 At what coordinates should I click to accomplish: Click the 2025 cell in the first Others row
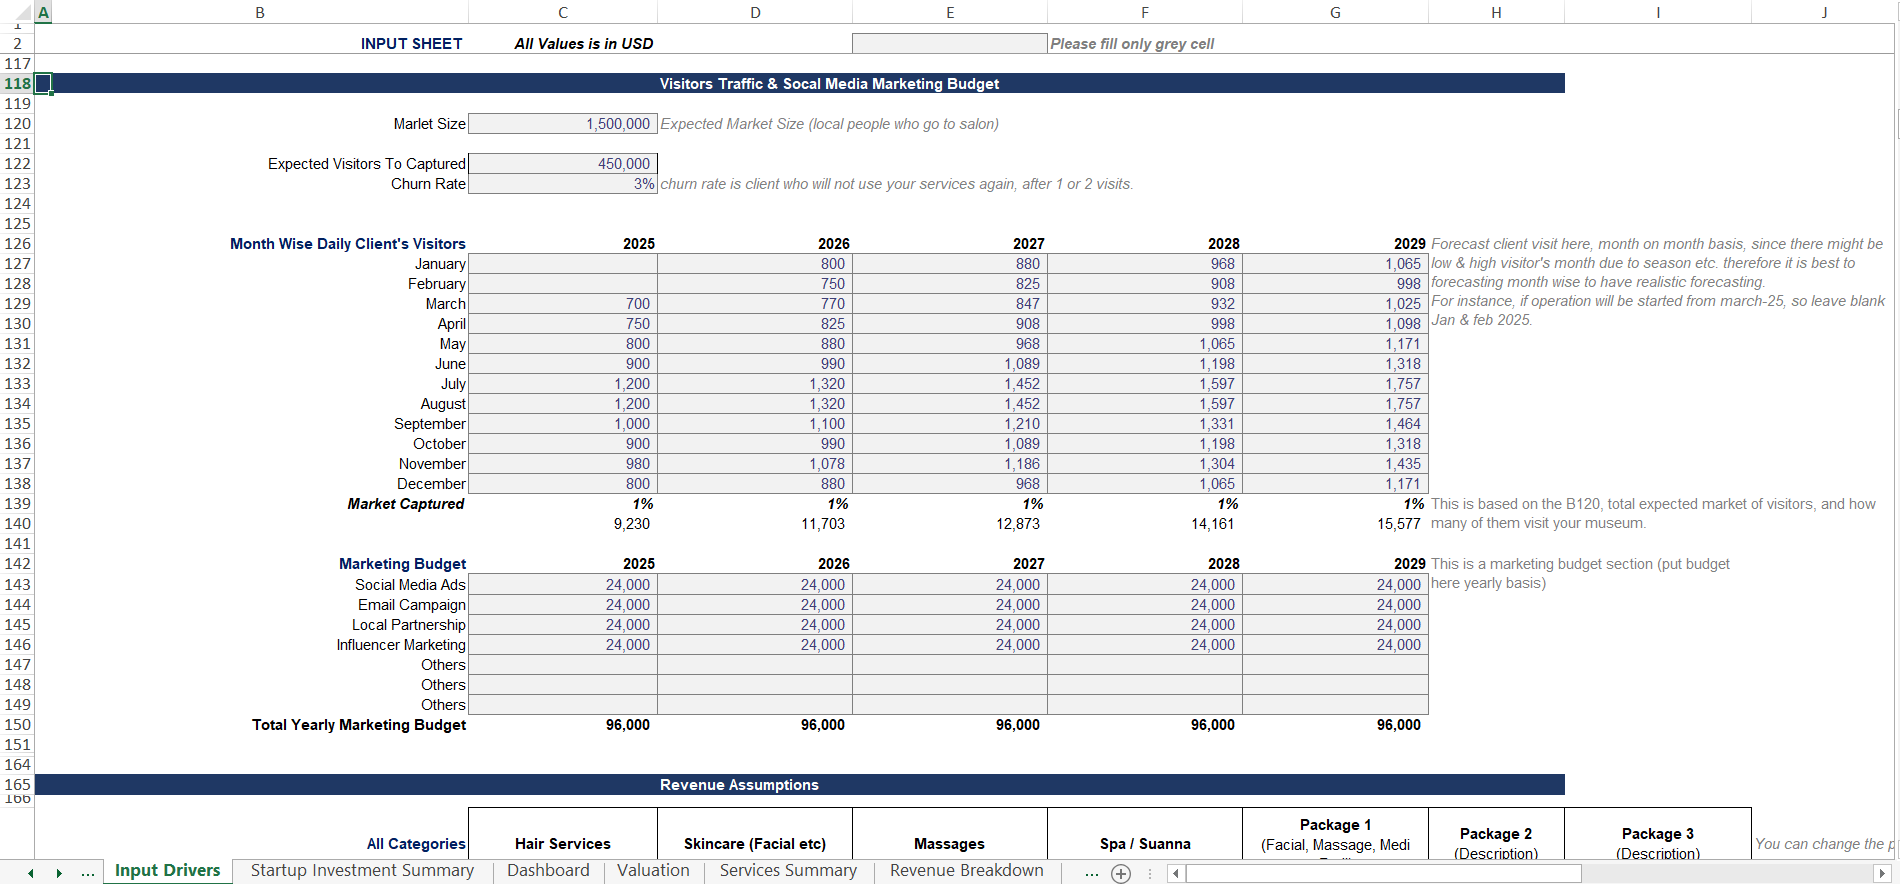[563, 665]
